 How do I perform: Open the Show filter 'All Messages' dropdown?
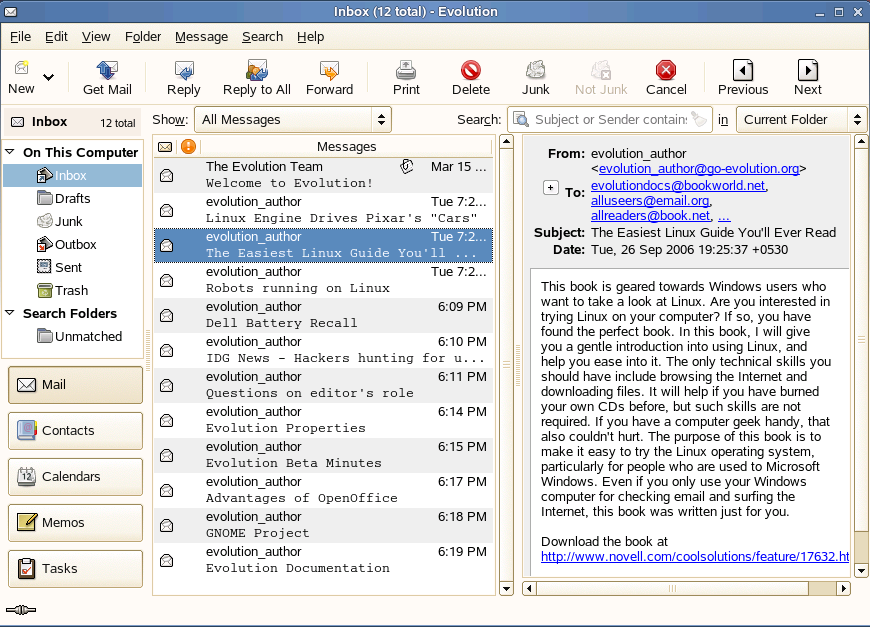[x=292, y=120]
